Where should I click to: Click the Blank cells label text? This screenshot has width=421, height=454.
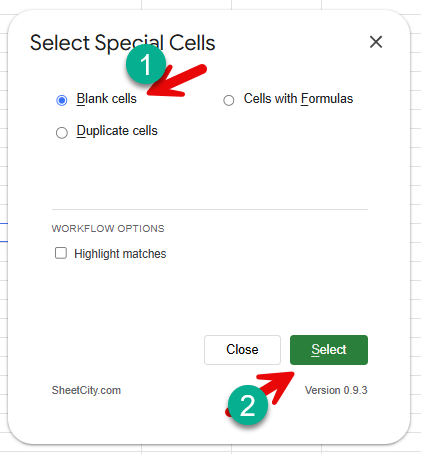[x=107, y=99]
